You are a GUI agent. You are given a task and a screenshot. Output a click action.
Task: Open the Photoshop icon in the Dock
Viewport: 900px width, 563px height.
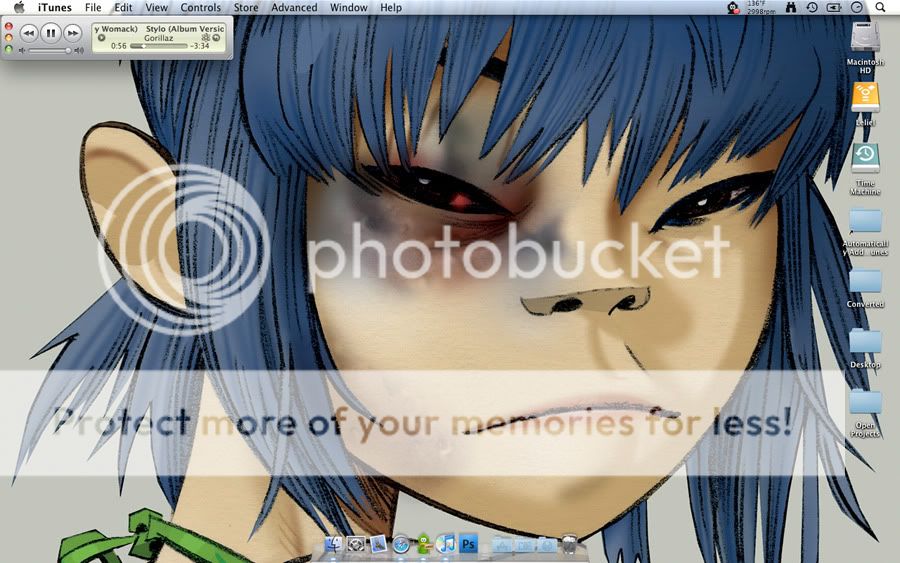pos(468,544)
